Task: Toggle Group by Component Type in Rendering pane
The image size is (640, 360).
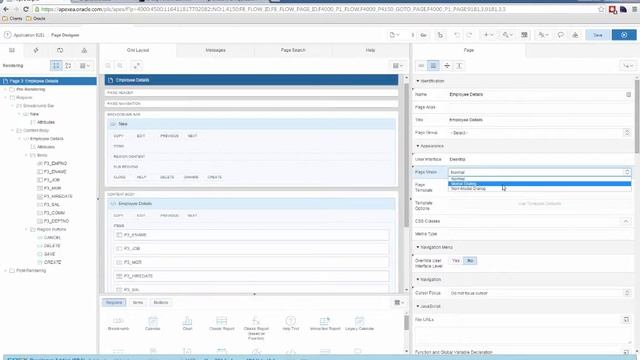Action: tap(56, 66)
